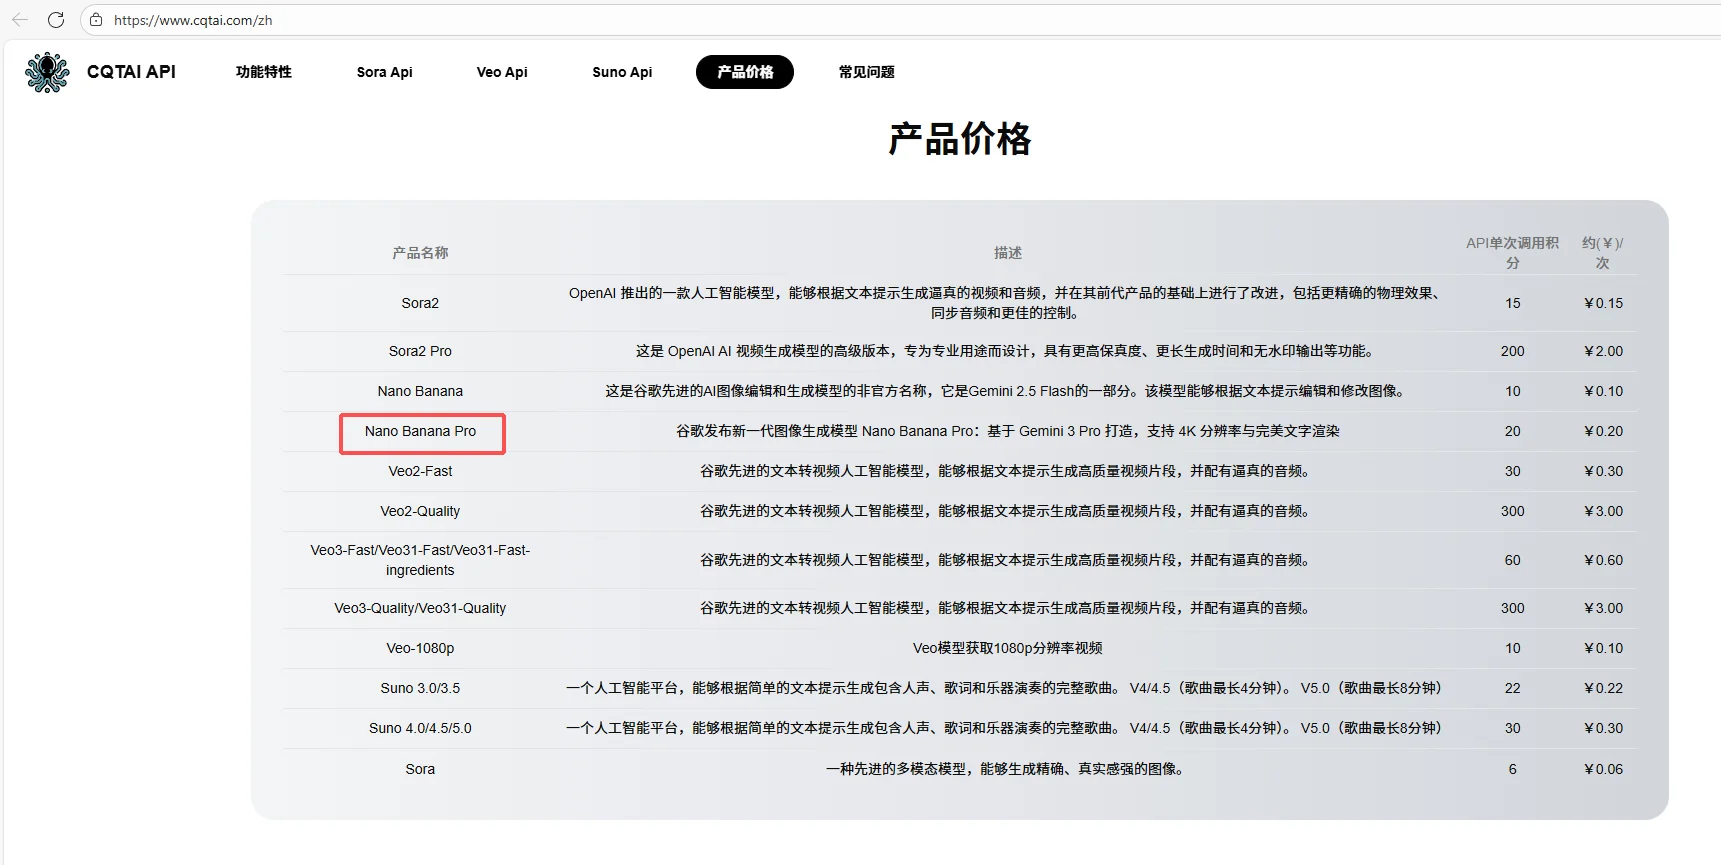Select the Veo-1080p product name
This screenshot has width=1721, height=865.
tap(420, 648)
